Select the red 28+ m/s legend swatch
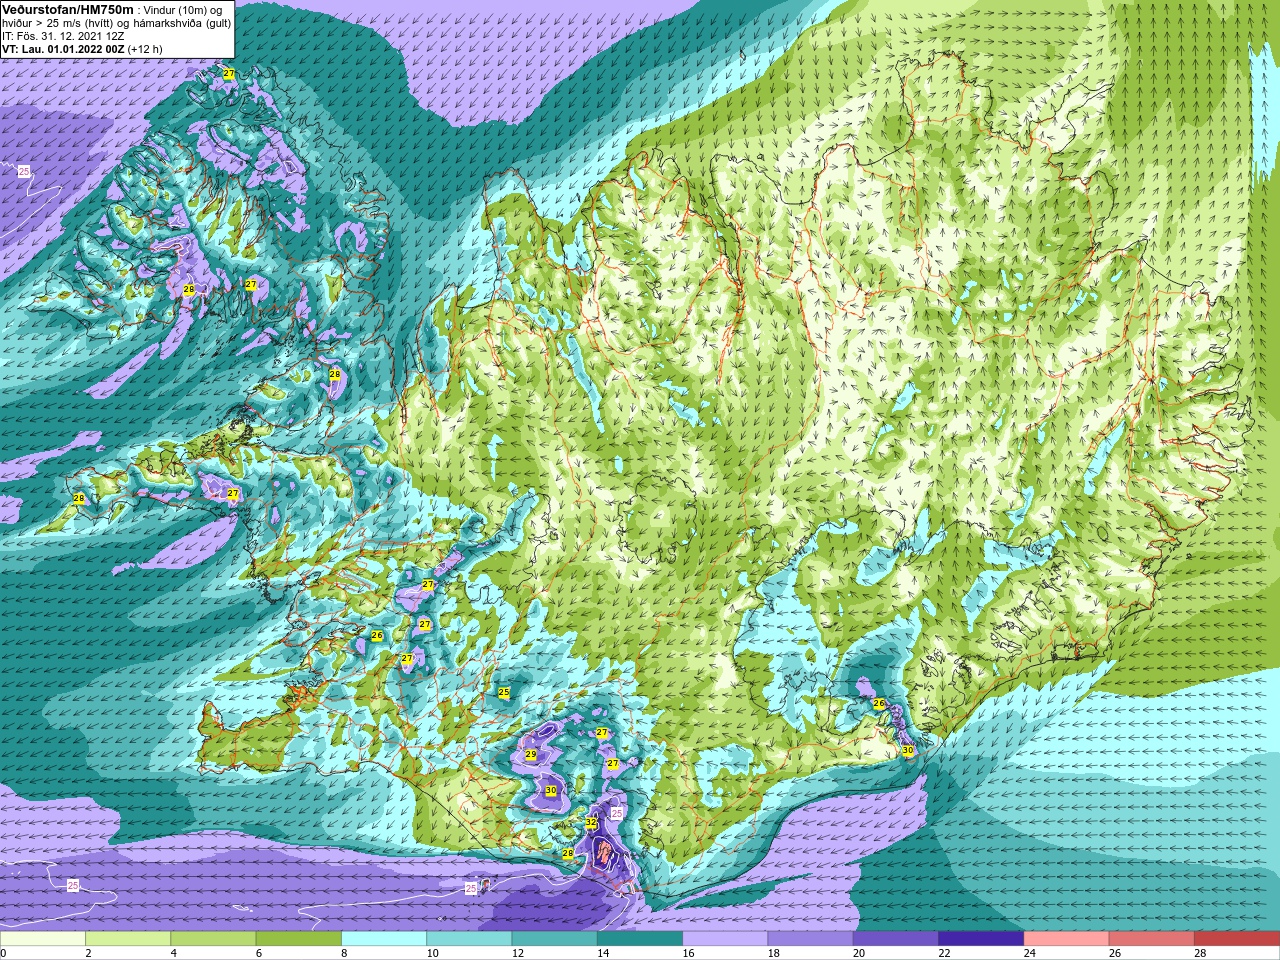The height and width of the screenshot is (960, 1280). 1237,939
